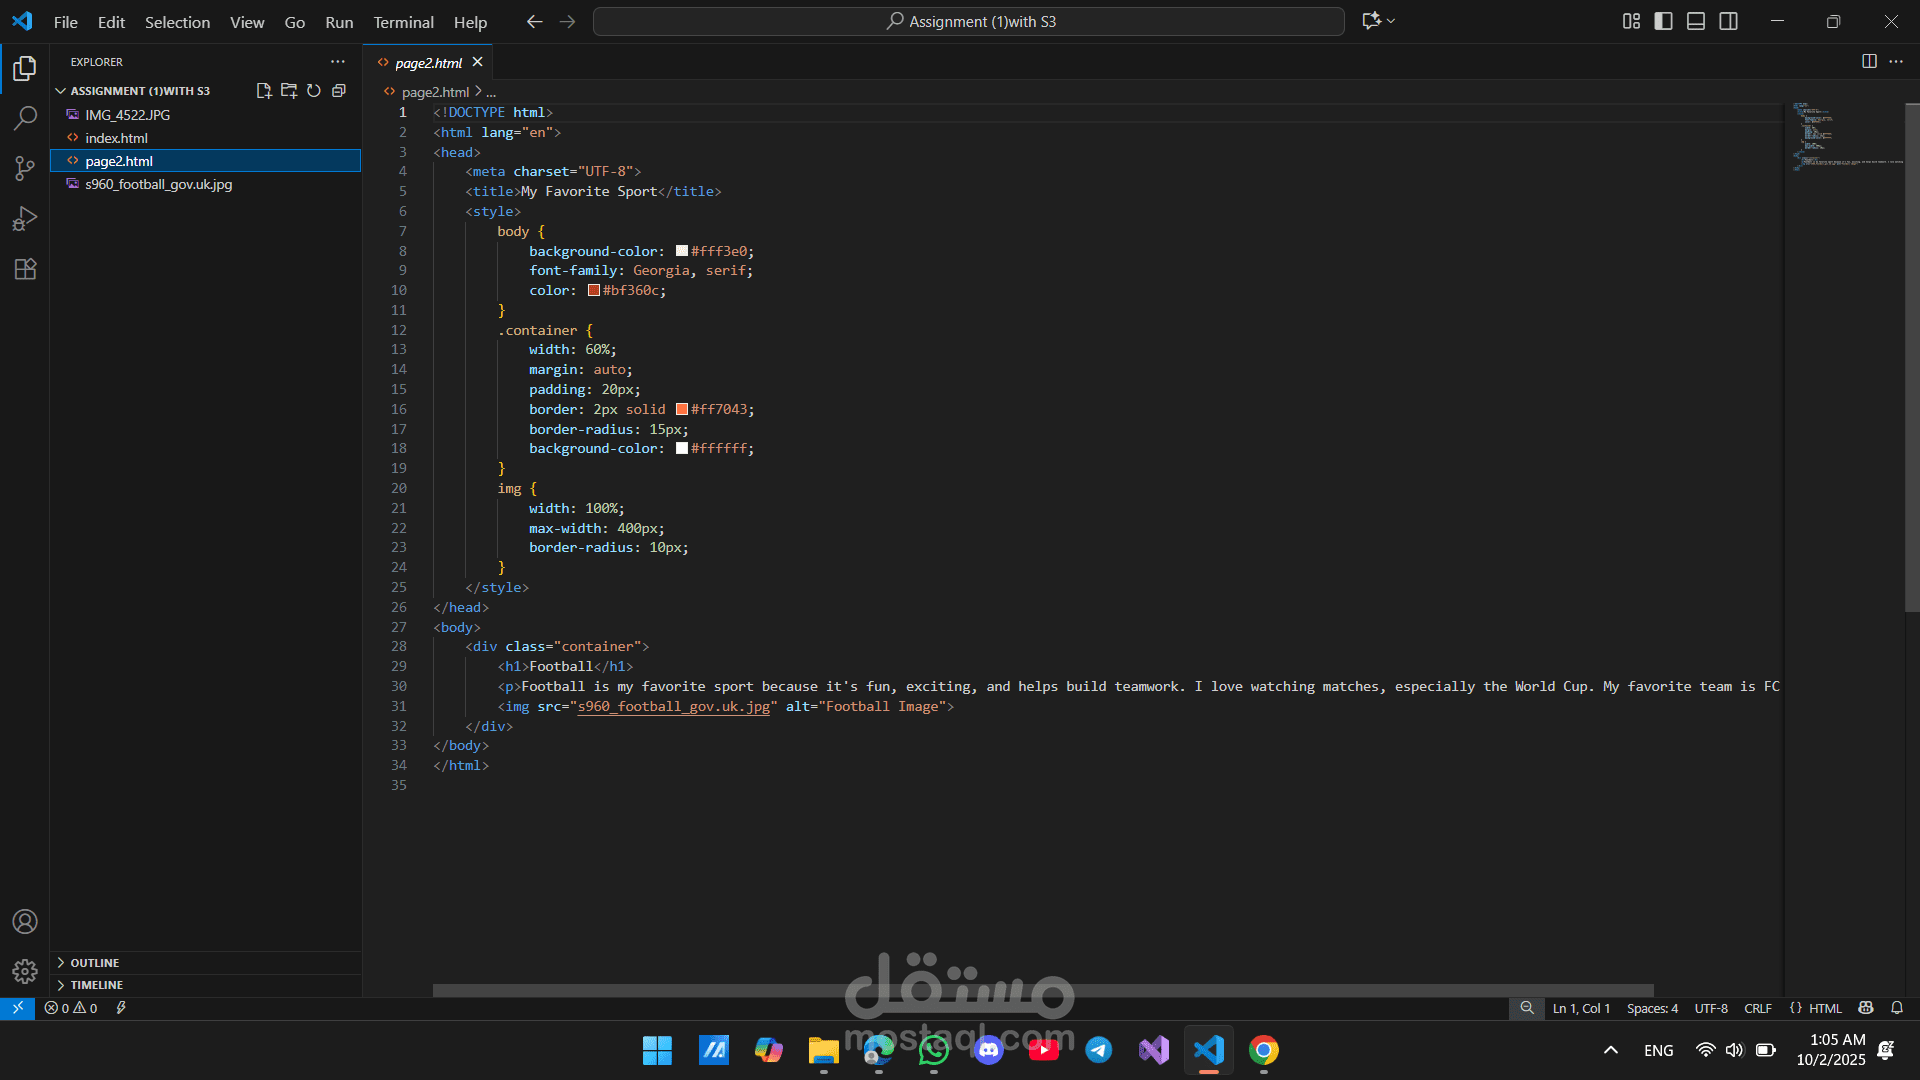The image size is (1920, 1080).
Task: Click the #bf360c color swatch
Action: tap(594, 291)
